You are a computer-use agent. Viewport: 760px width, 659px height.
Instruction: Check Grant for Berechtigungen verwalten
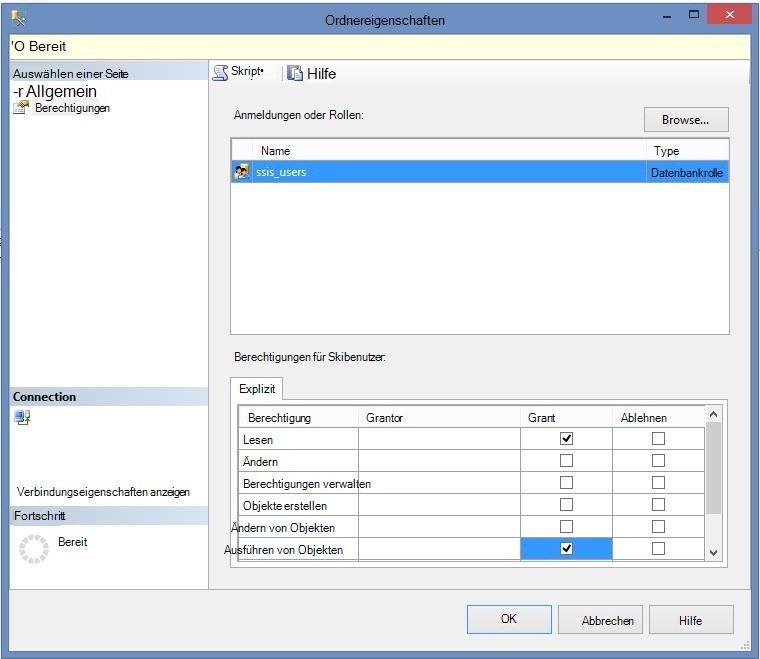(x=566, y=483)
